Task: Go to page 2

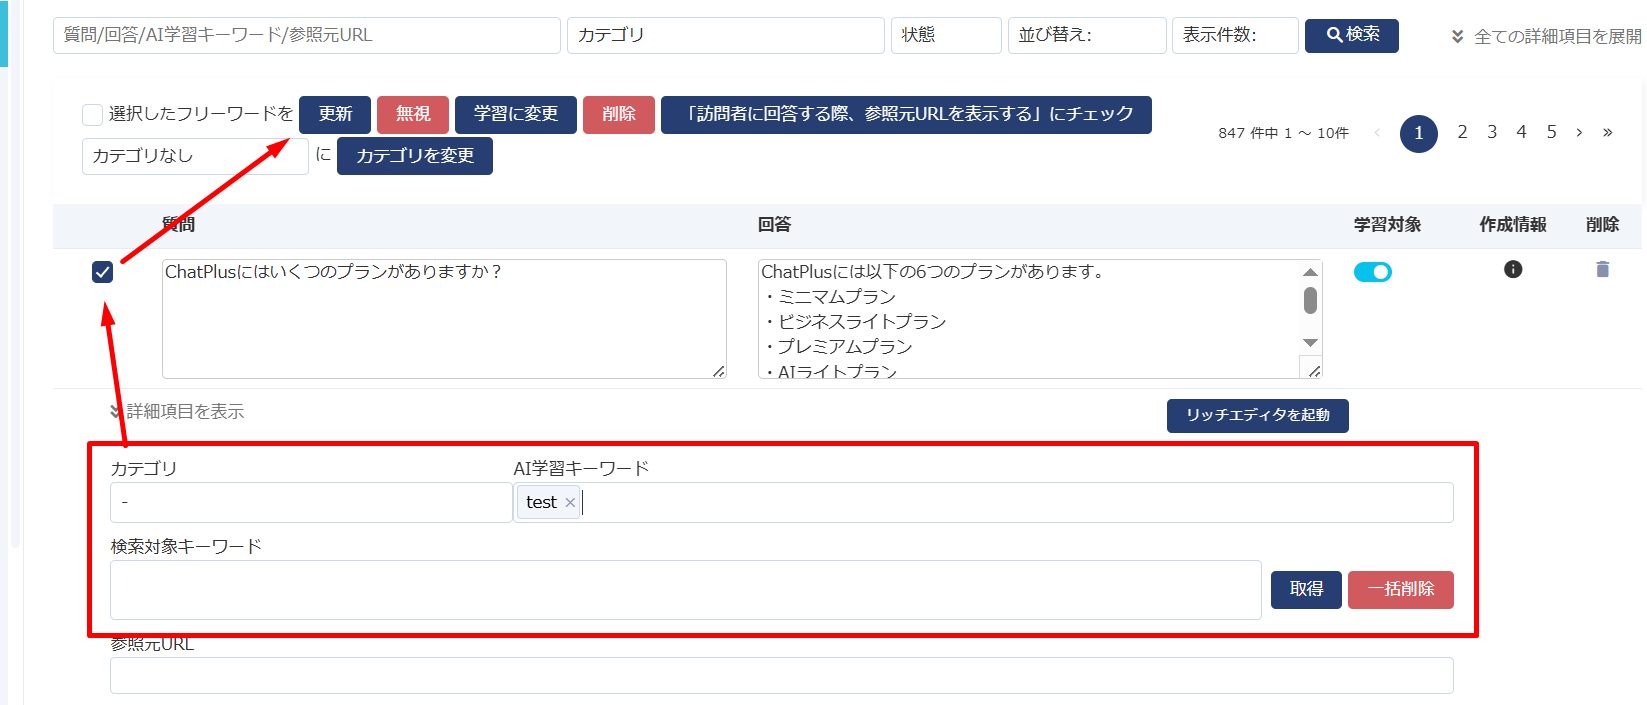Action: [1462, 132]
